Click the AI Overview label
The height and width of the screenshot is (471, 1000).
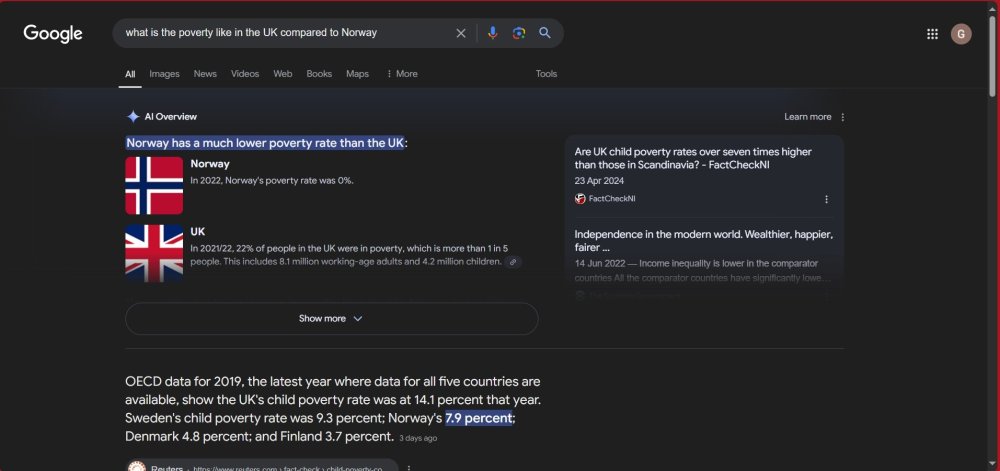pyautogui.click(x=171, y=117)
